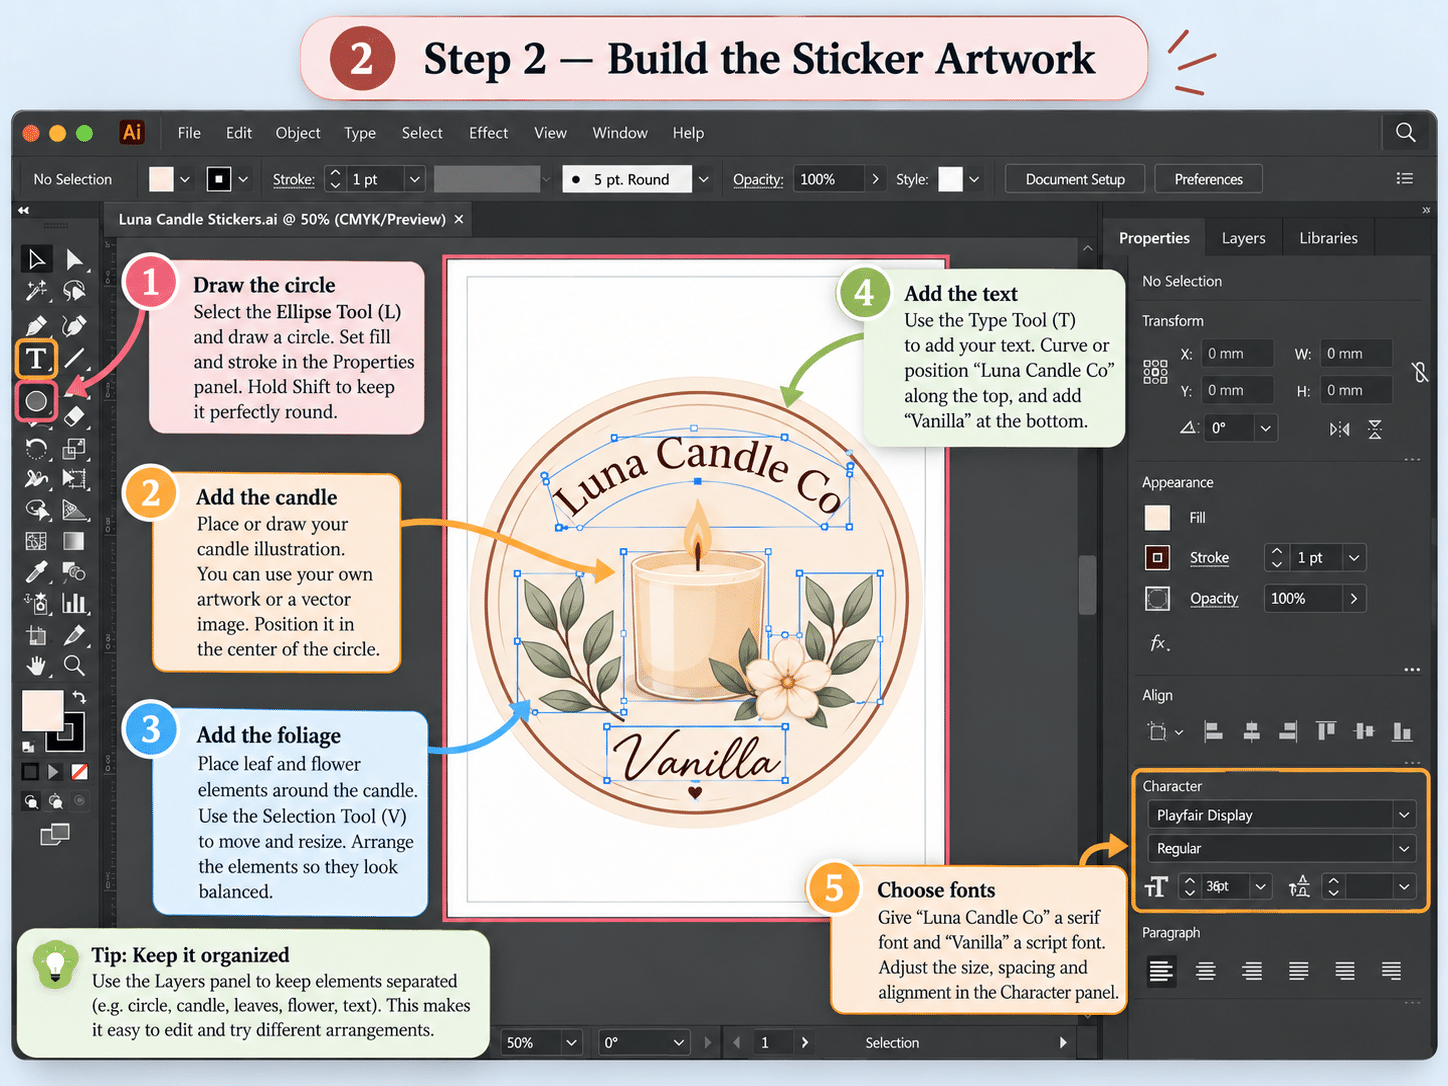The width and height of the screenshot is (1448, 1086).
Task: Click the control bar fill color swatch
Action: (x=160, y=179)
